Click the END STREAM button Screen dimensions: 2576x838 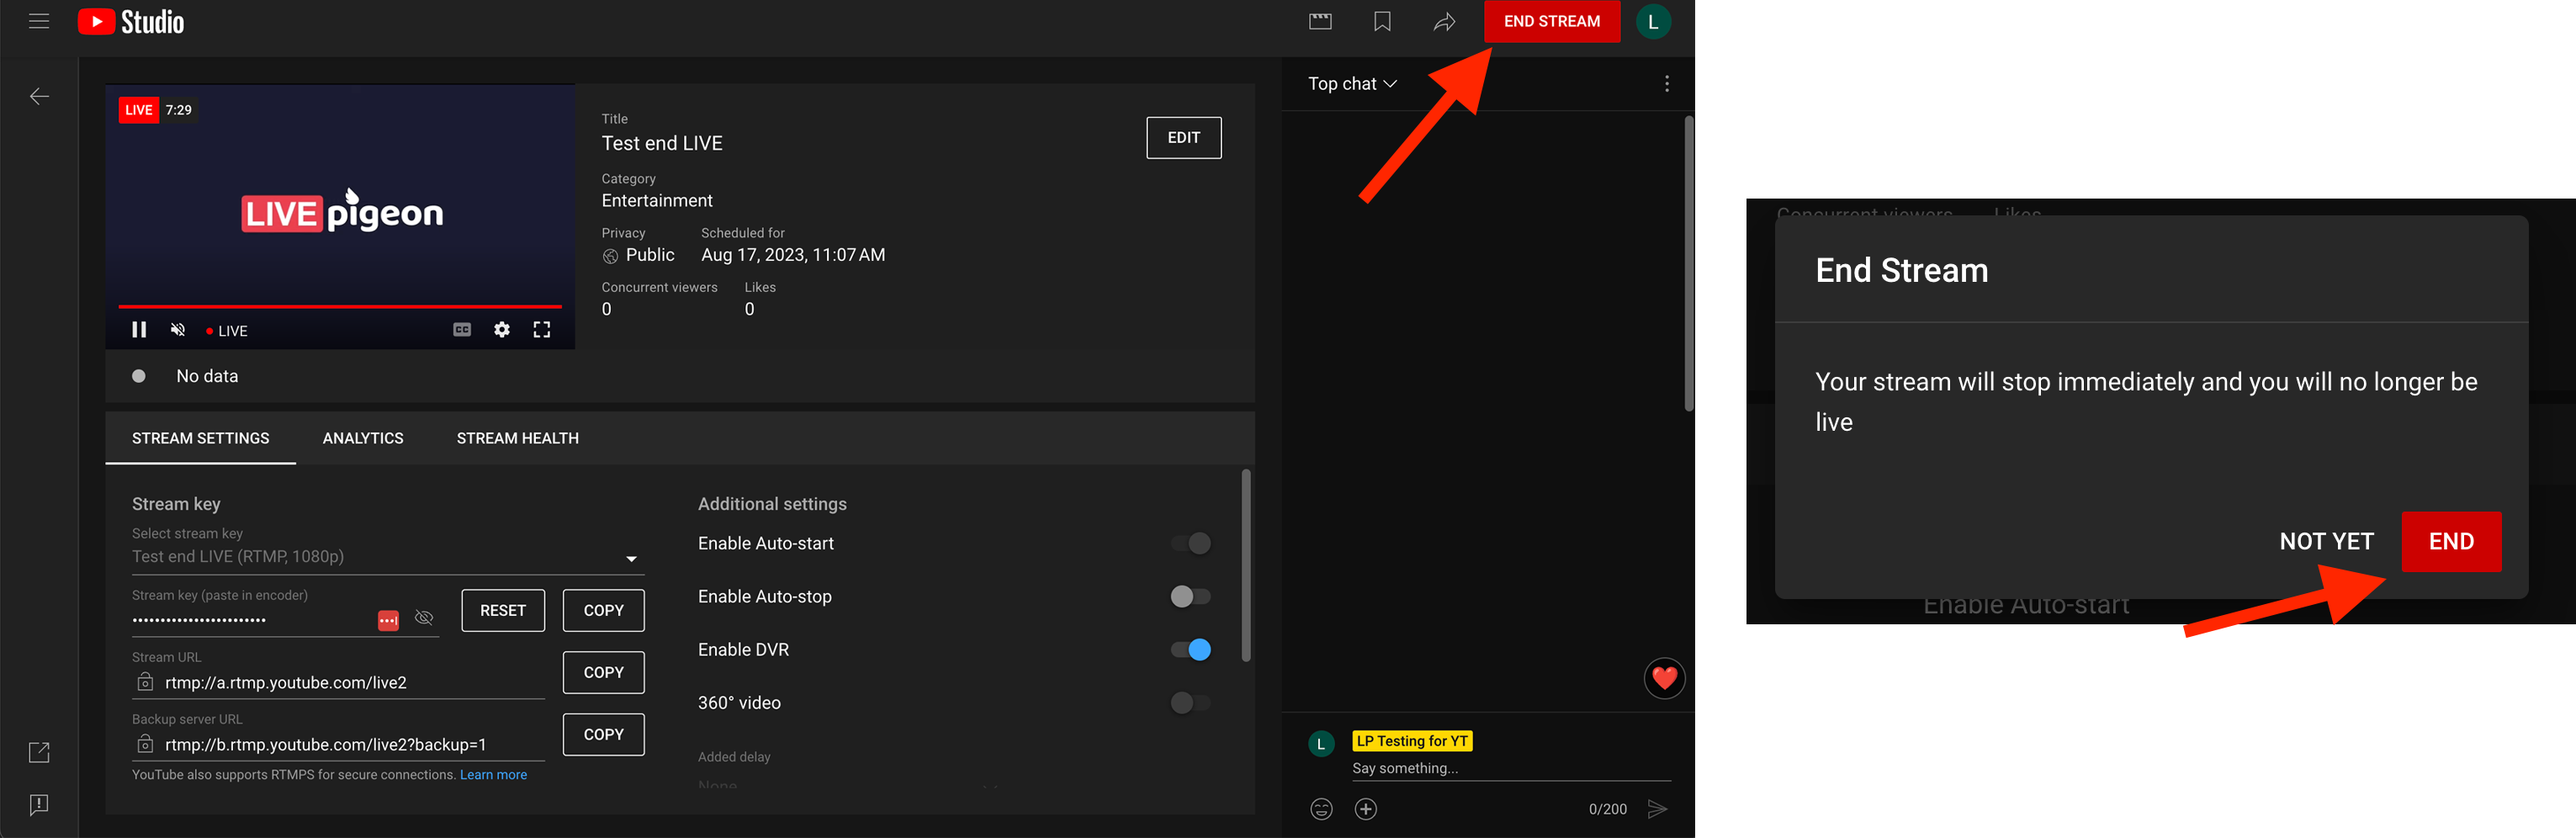[x=1552, y=21]
